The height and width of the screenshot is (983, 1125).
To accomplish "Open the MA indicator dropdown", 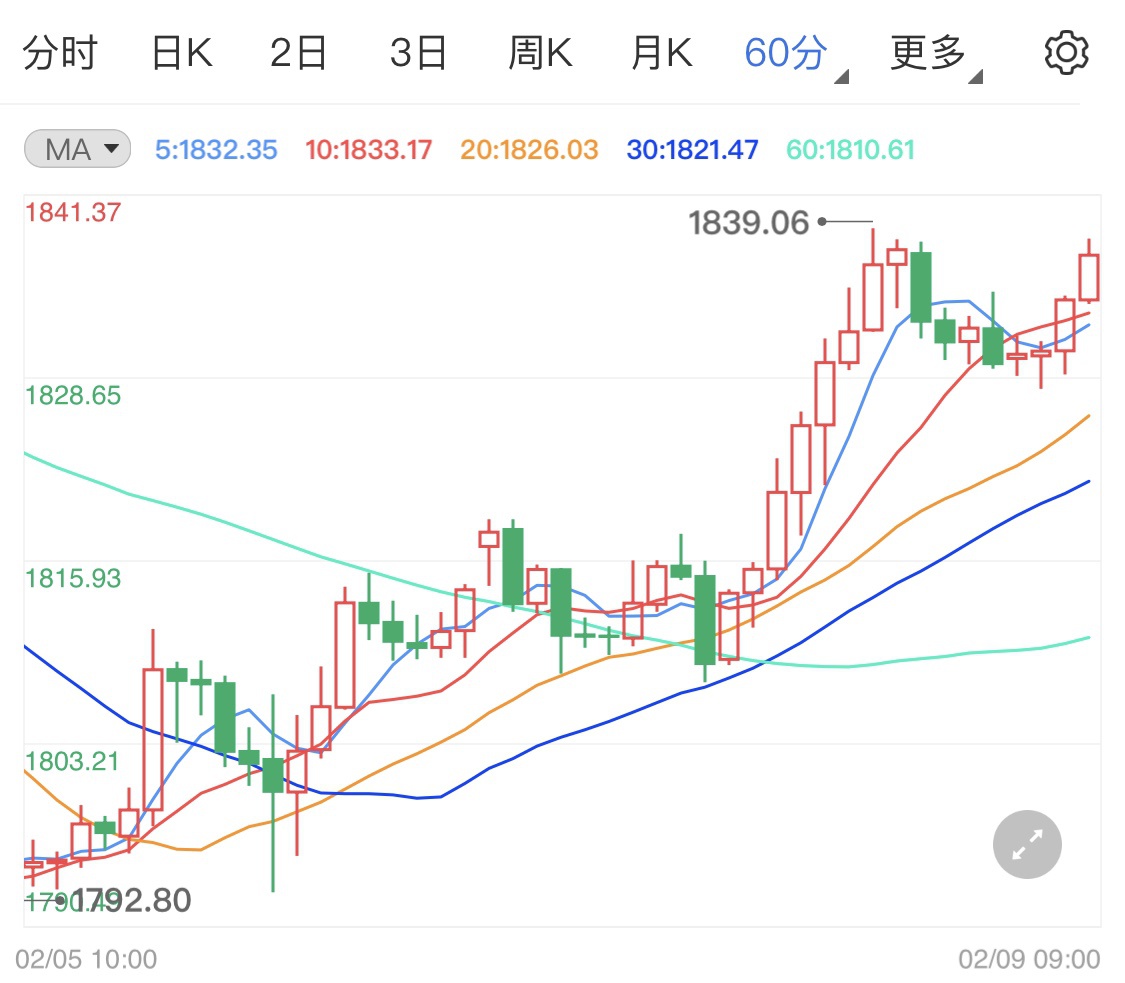I will click(77, 149).
